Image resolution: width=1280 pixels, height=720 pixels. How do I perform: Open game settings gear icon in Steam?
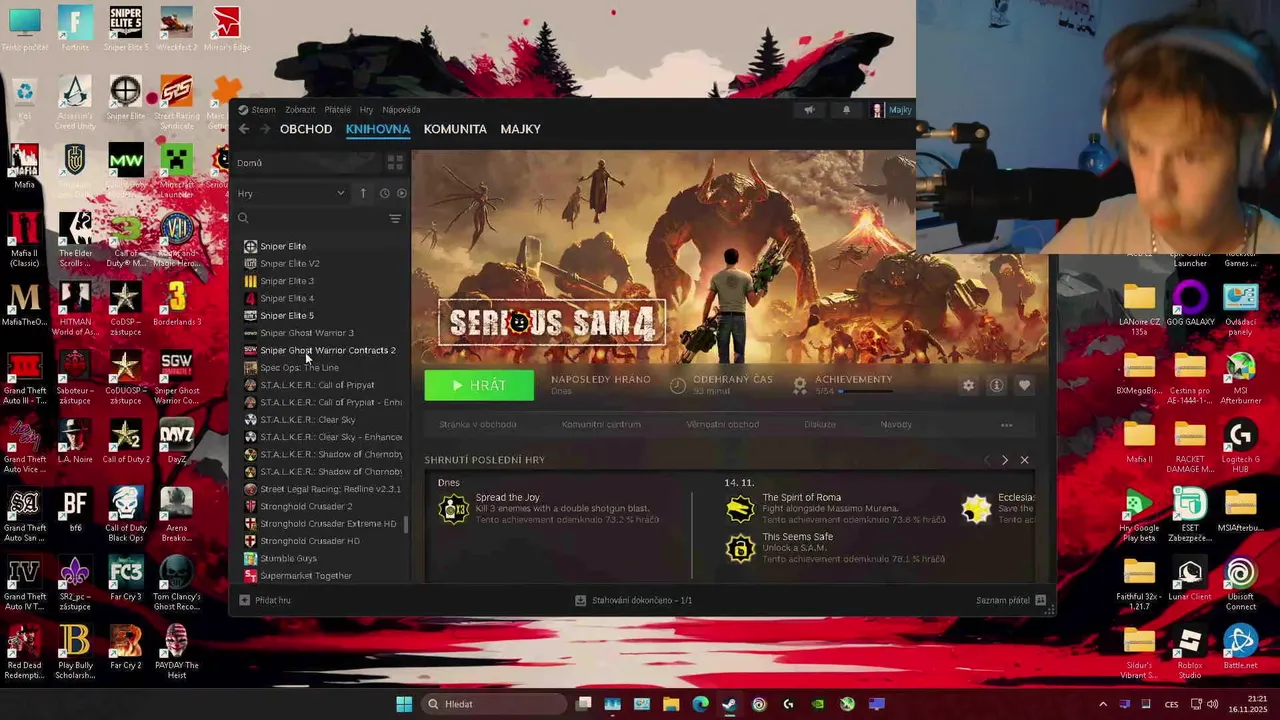click(x=968, y=385)
